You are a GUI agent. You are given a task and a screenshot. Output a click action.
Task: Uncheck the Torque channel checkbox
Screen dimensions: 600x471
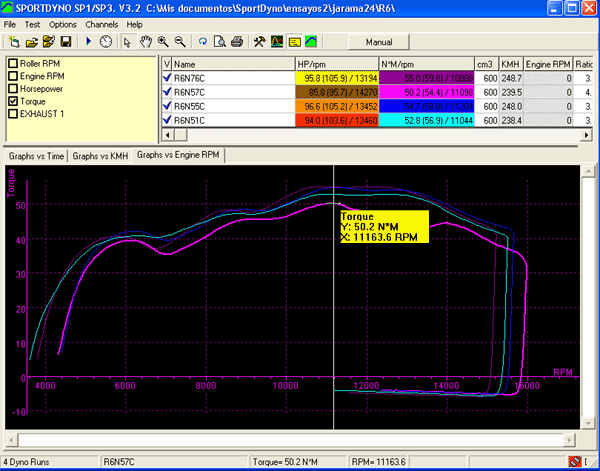[x=13, y=101]
